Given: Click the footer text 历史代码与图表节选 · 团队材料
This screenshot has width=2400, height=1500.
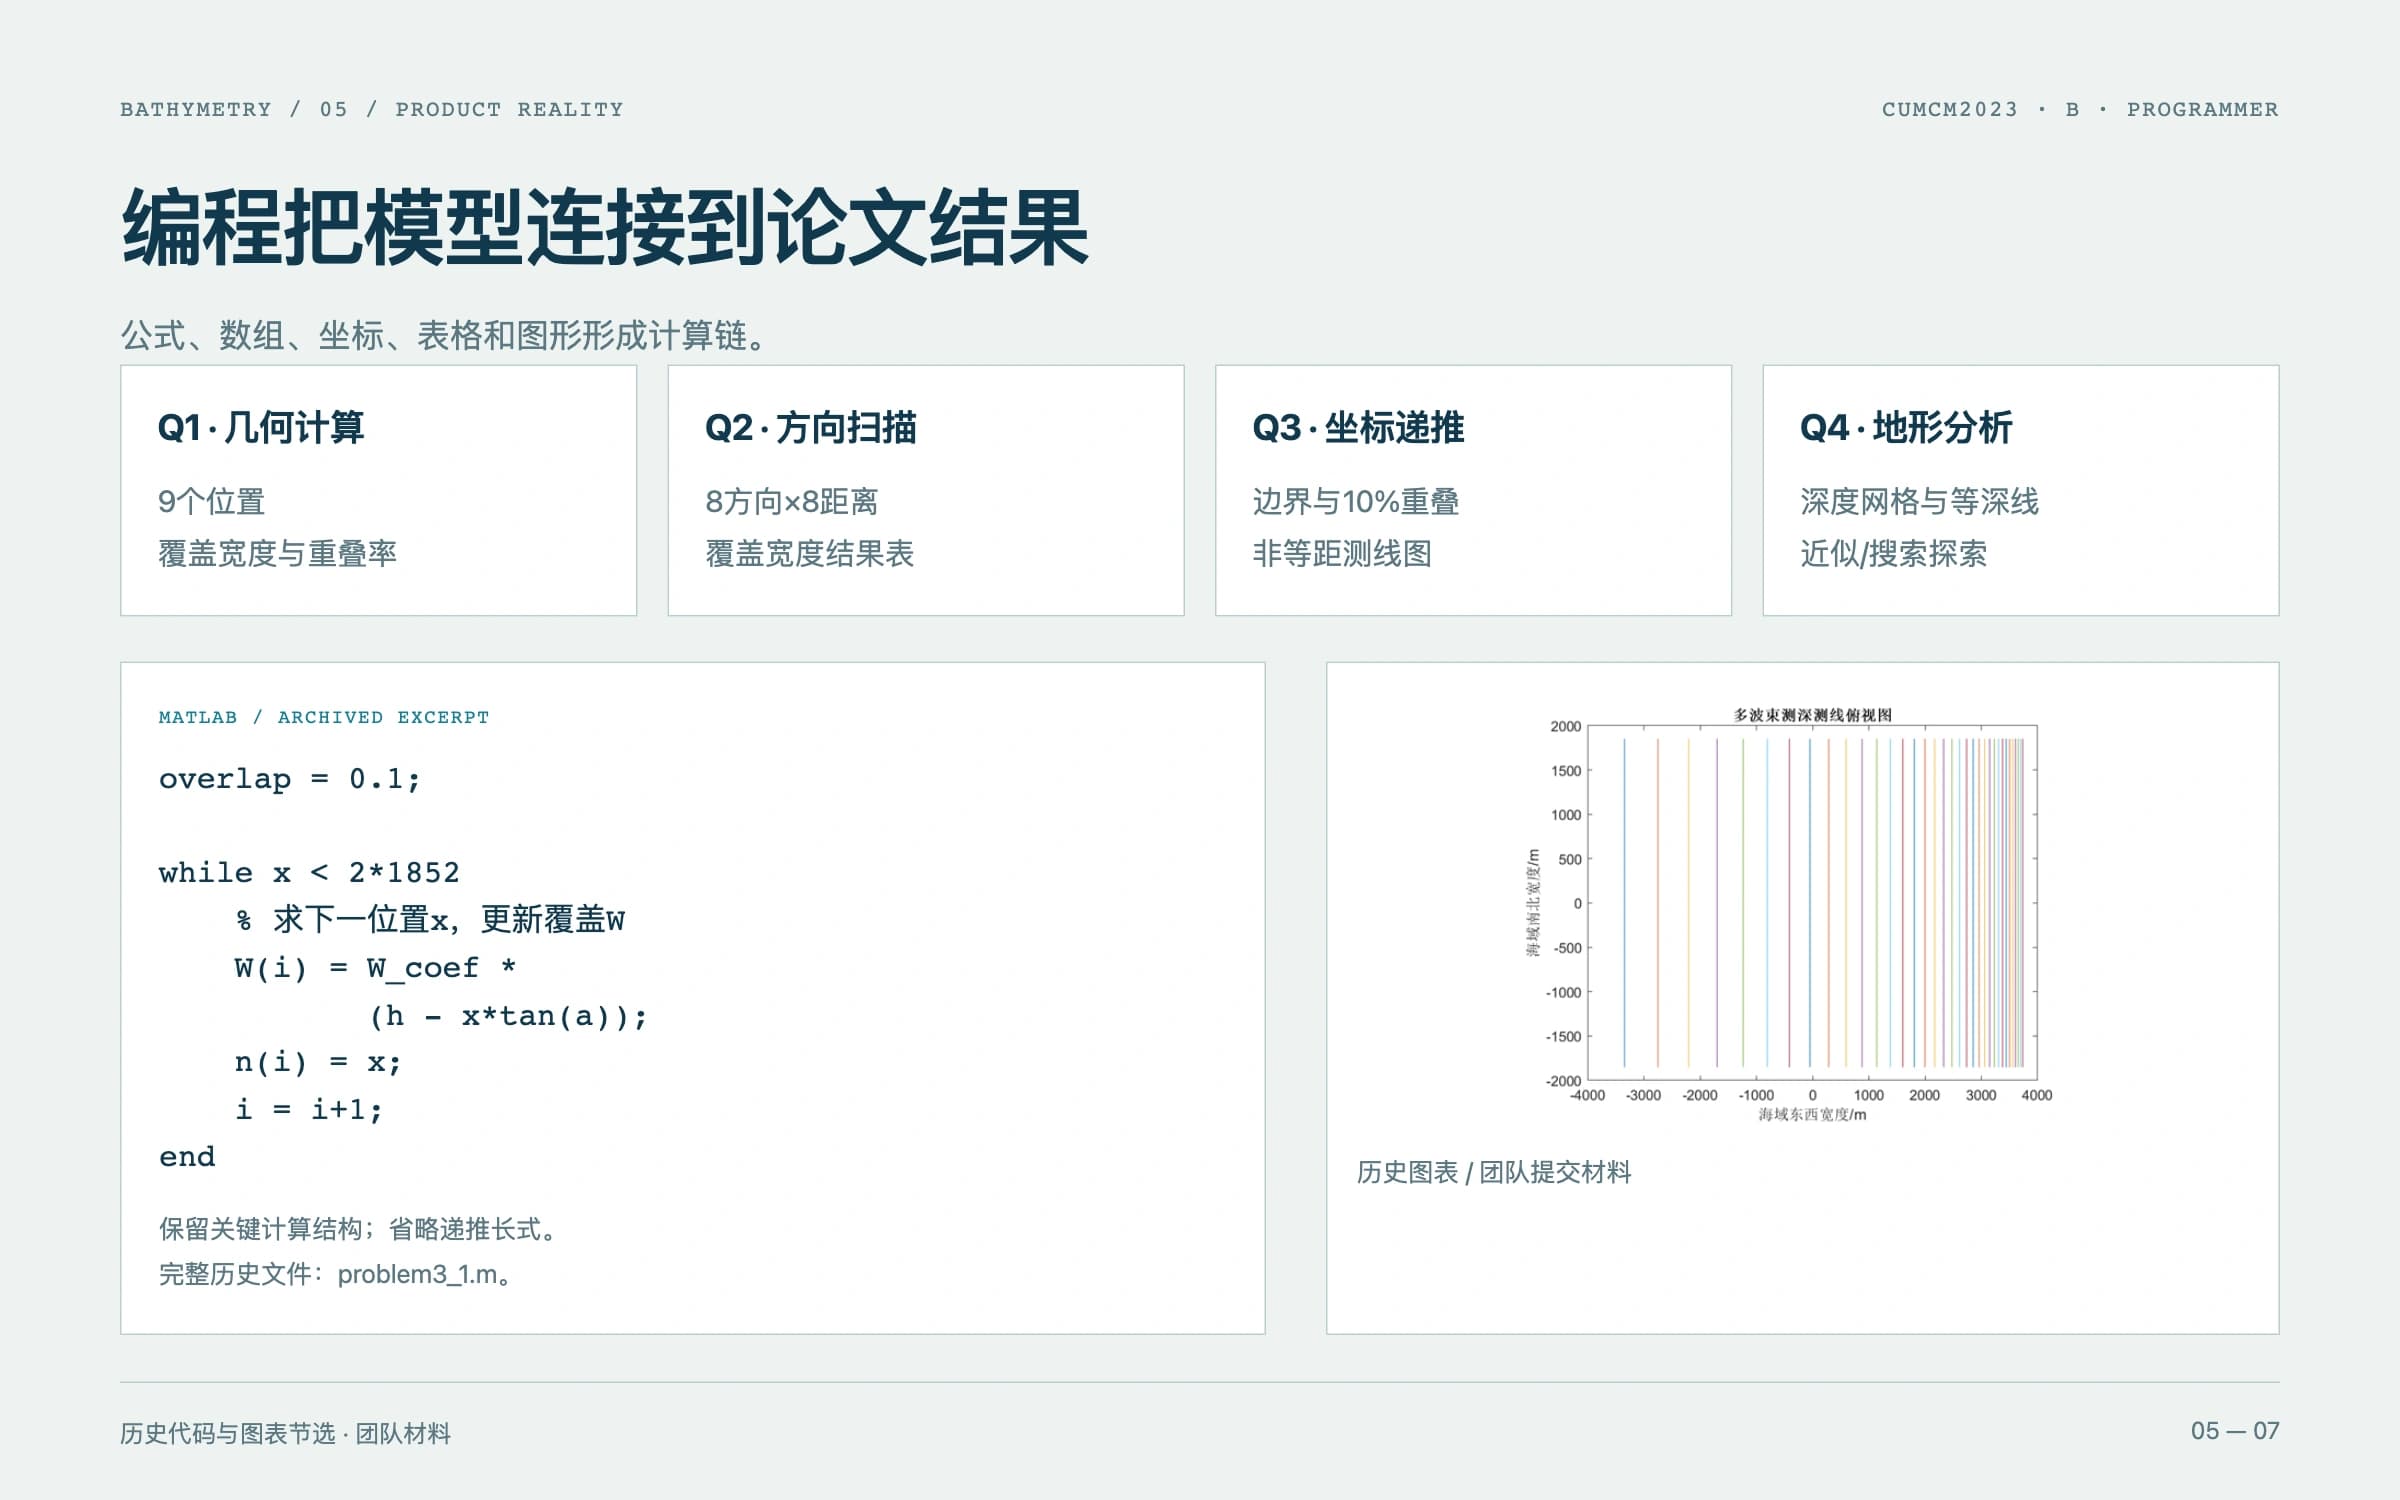Looking at the screenshot, I should coord(285,1433).
